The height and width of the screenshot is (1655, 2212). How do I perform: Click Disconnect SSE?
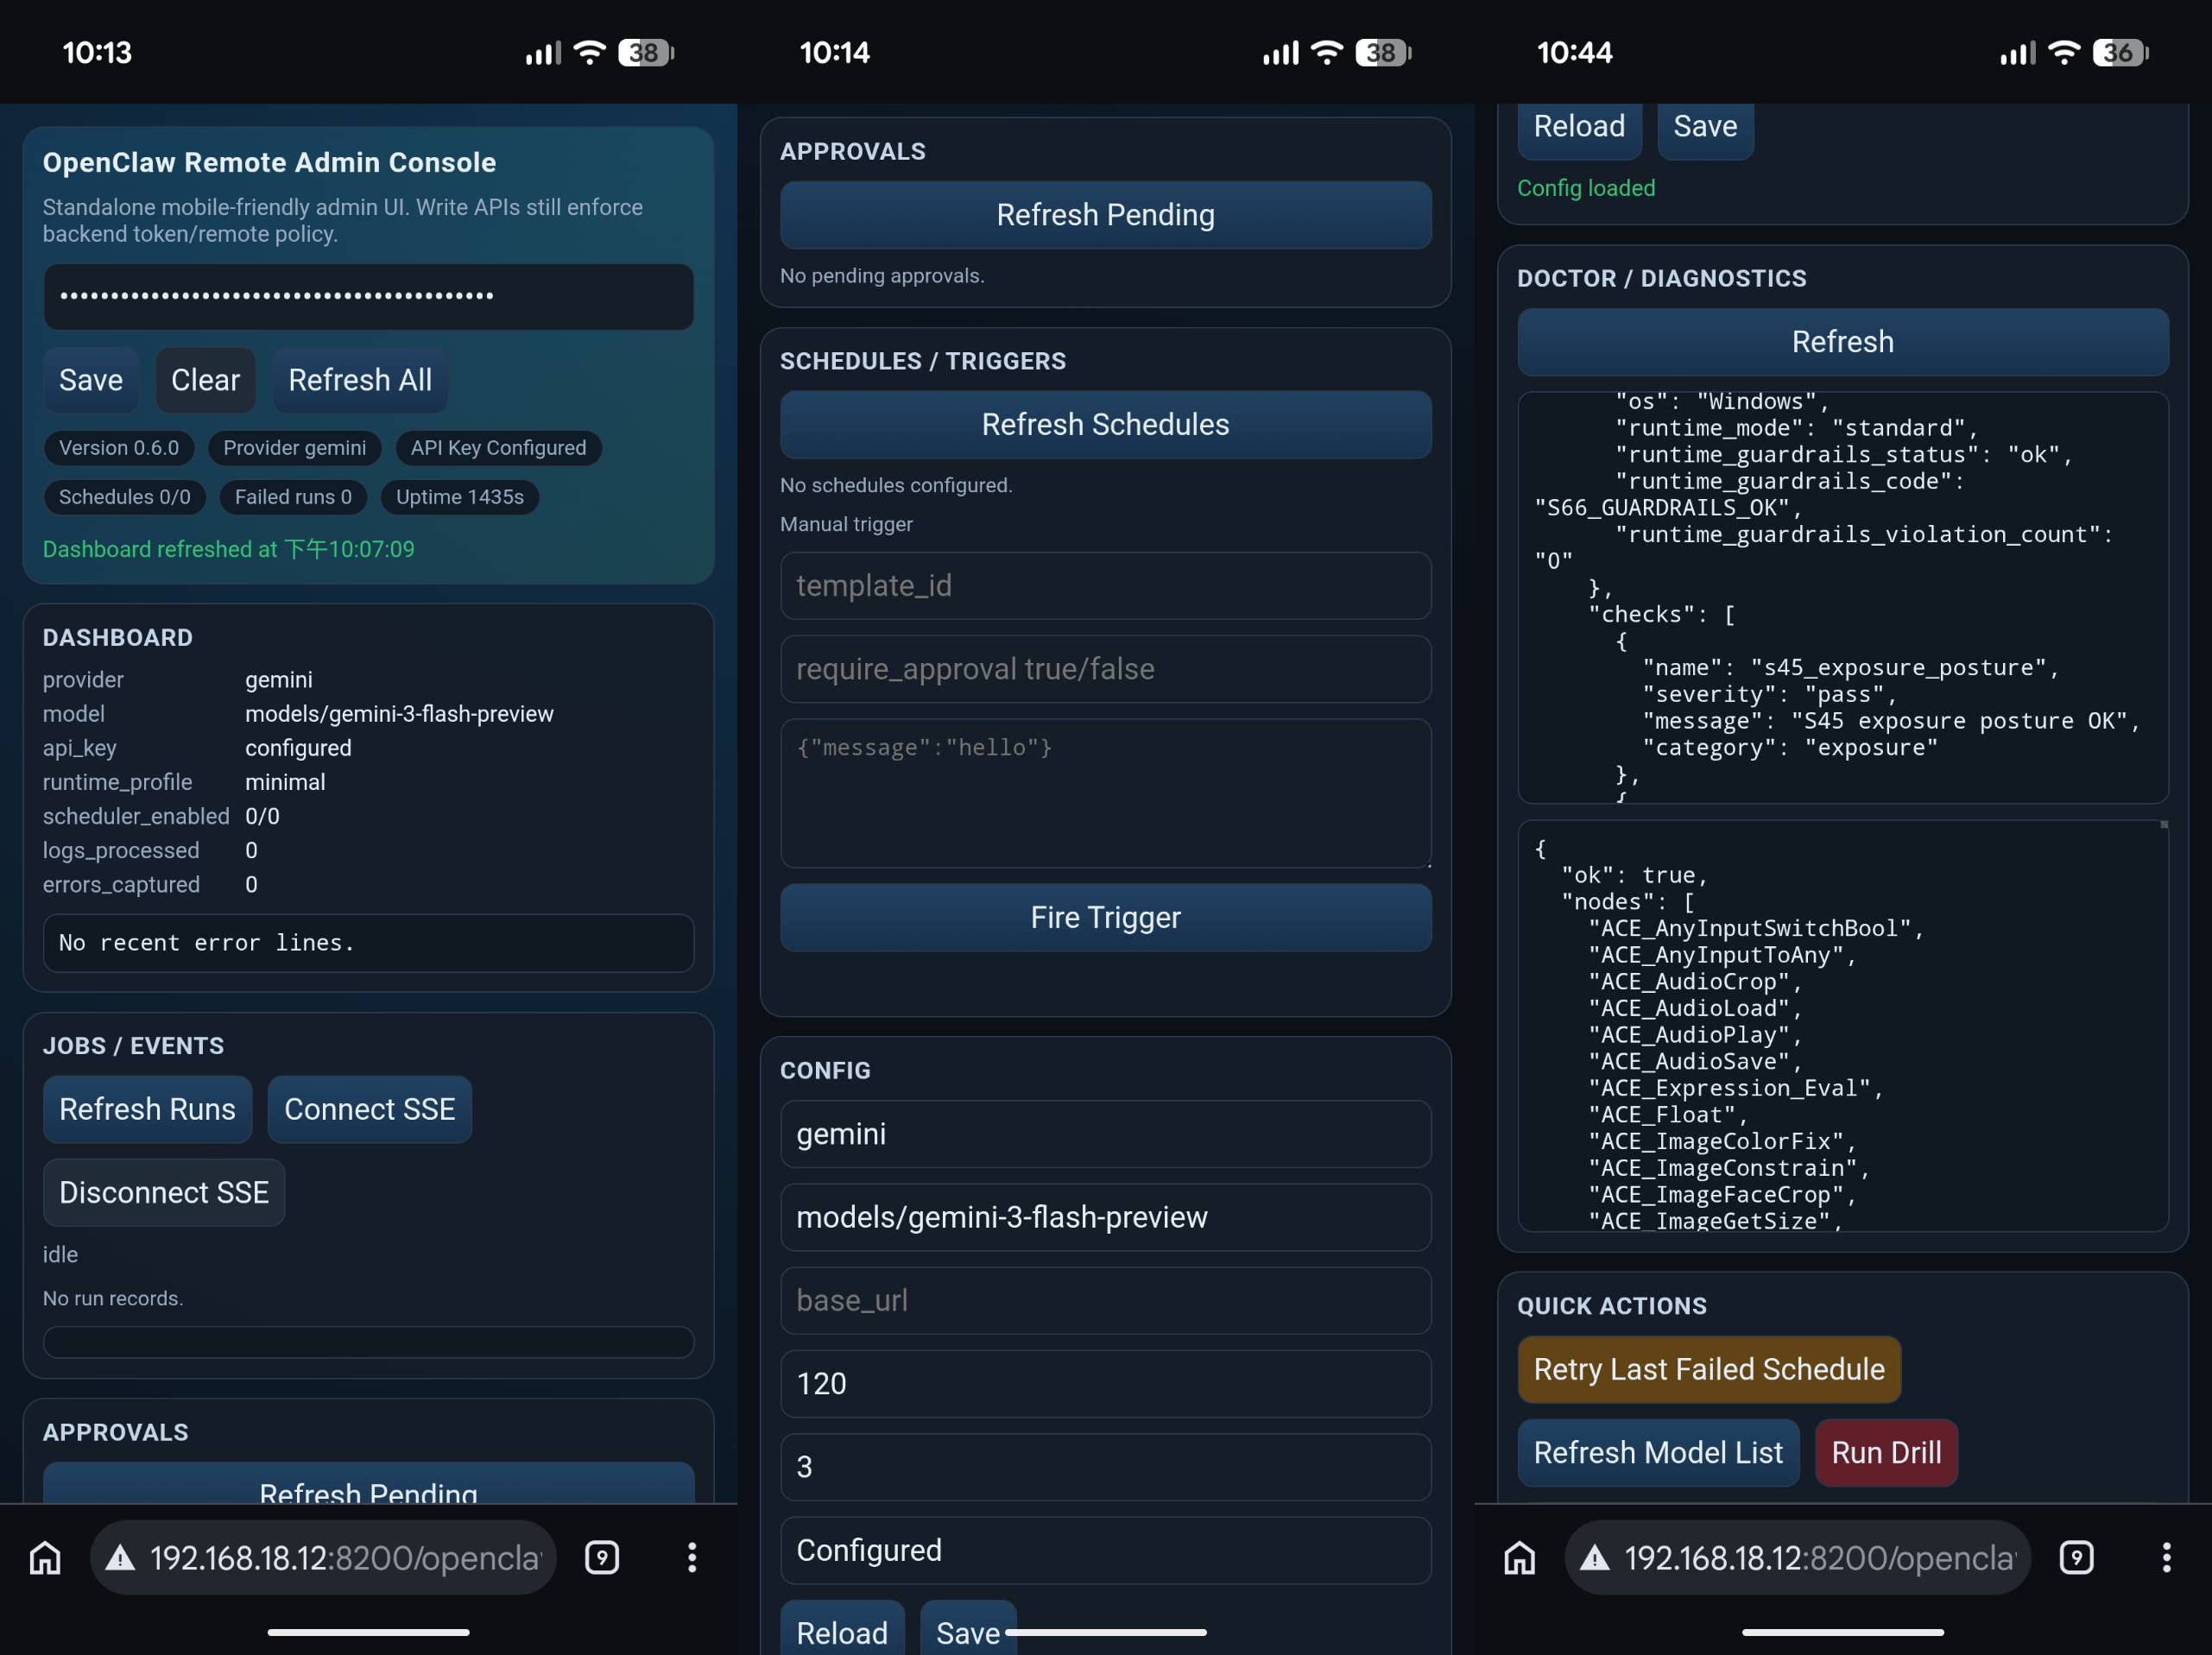(x=164, y=1192)
